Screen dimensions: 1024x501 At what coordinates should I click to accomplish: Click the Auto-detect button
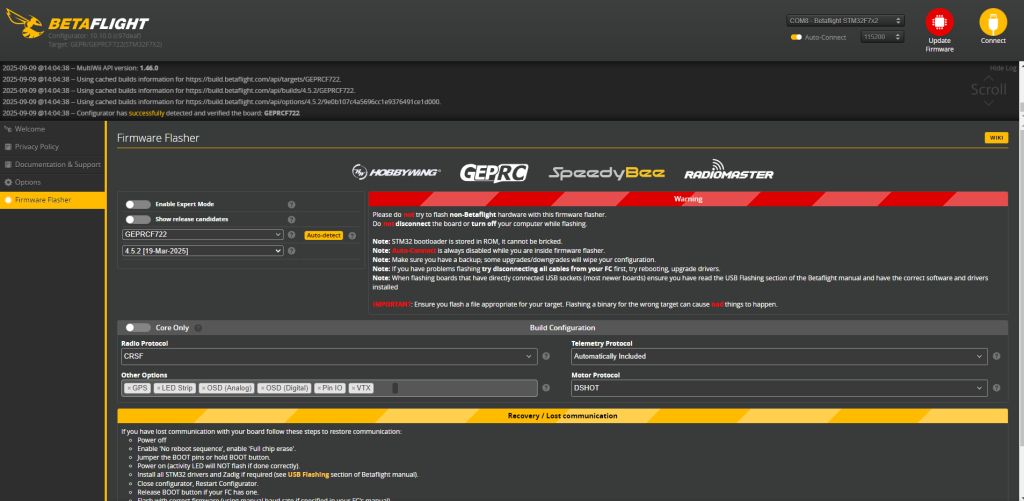click(323, 236)
